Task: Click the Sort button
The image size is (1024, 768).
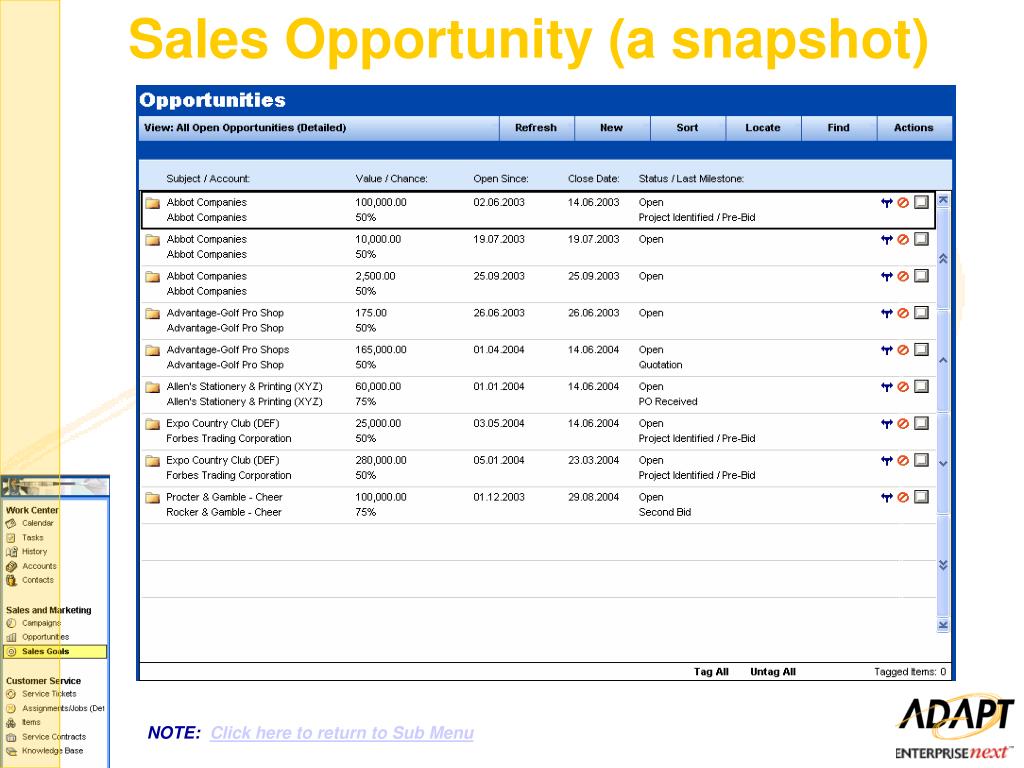Action: (687, 128)
